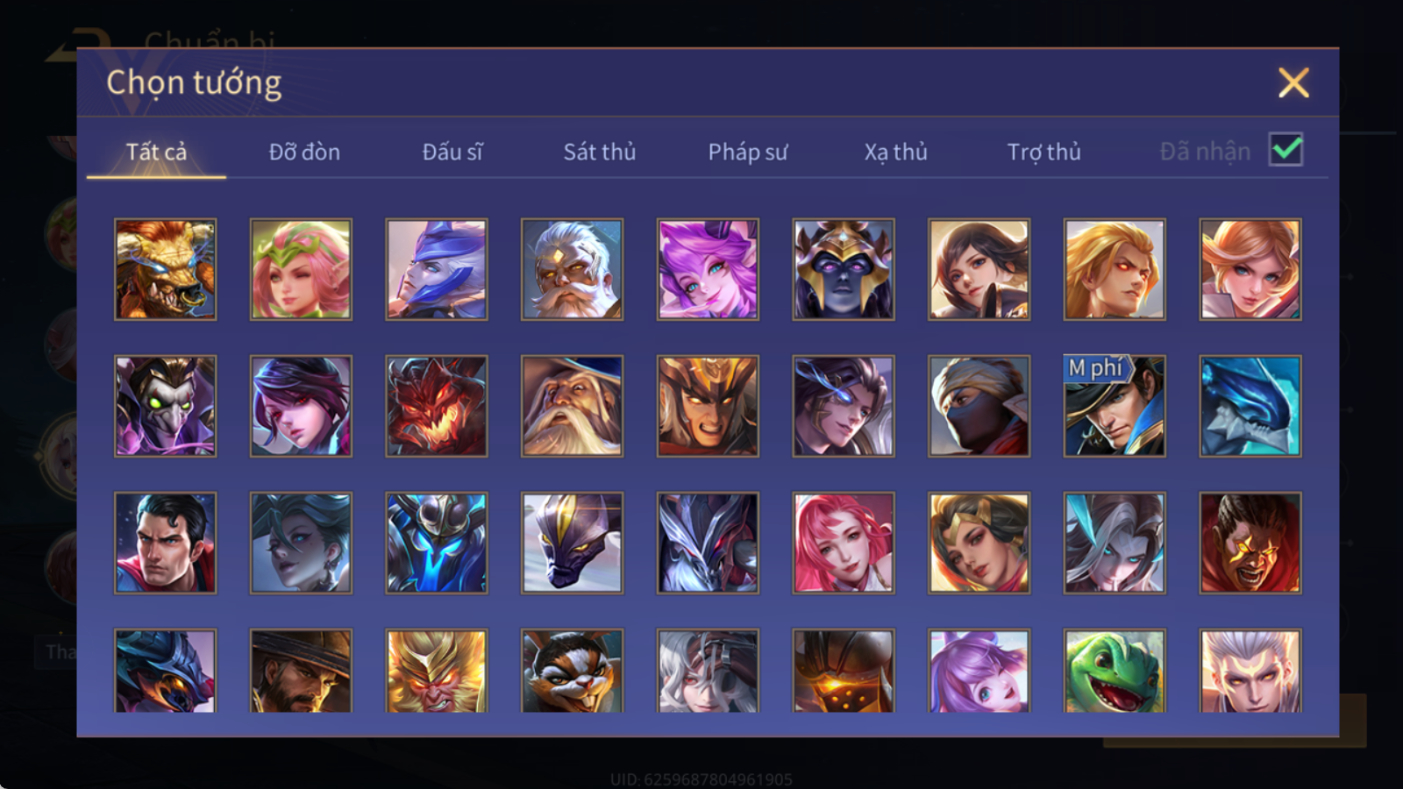This screenshot has height=789, width=1403.
Task: Close the 'Chọn tướng' dialog
Action: (1293, 83)
